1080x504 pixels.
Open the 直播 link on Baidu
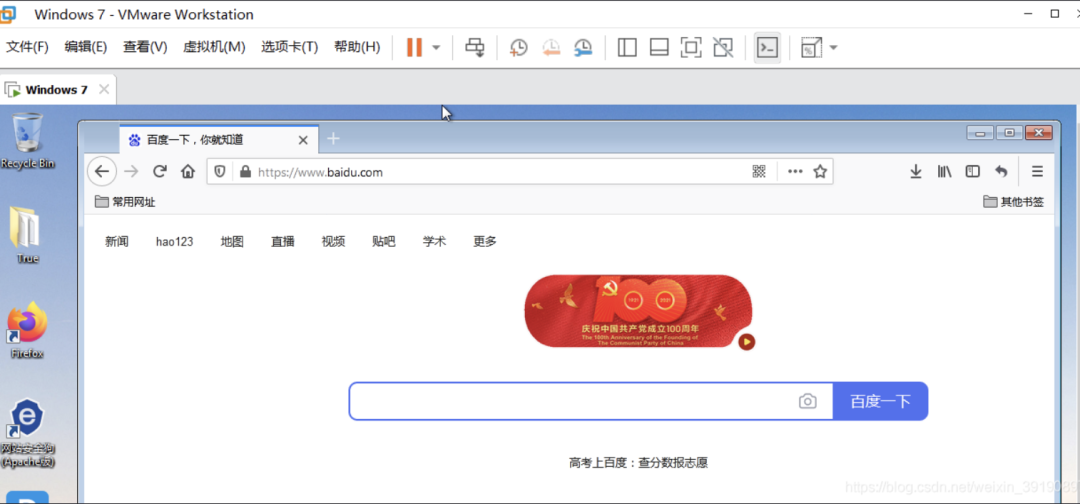point(282,242)
